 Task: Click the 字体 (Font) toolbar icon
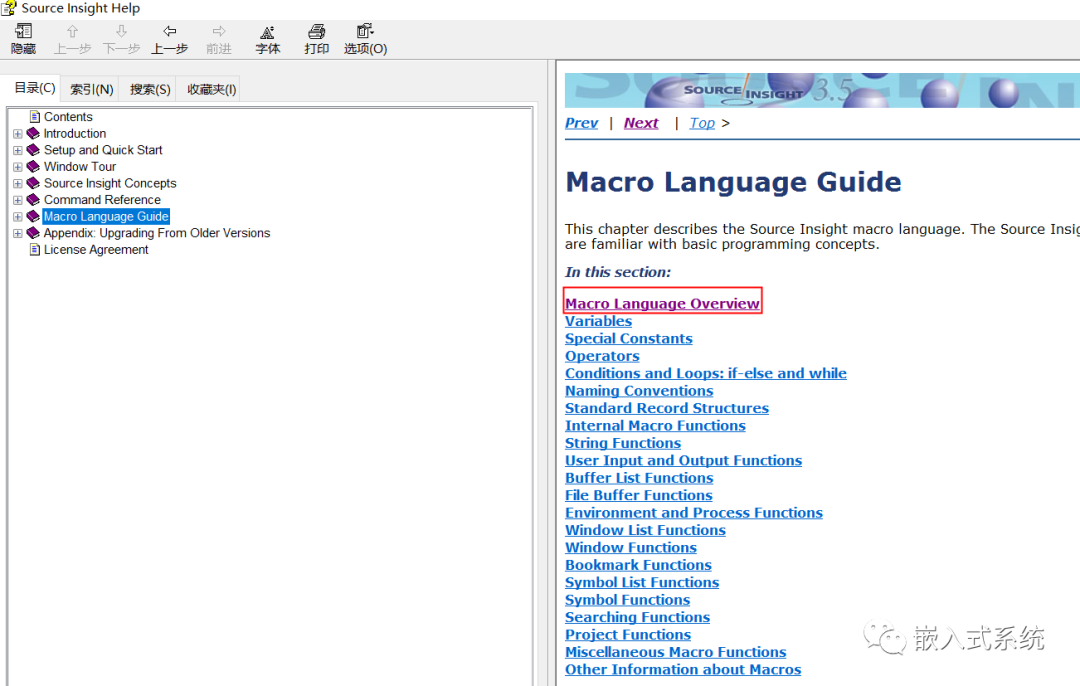tap(267, 32)
